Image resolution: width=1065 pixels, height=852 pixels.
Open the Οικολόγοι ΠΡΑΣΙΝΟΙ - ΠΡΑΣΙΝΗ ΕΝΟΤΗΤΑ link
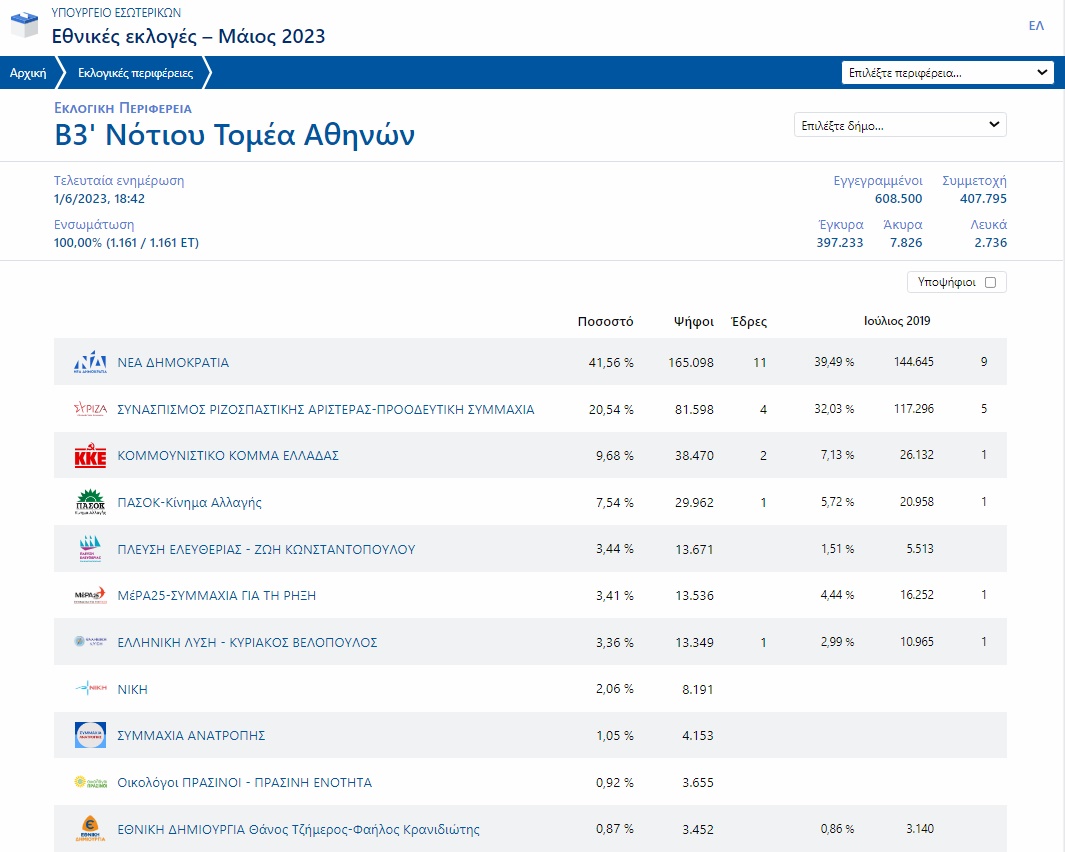[245, 783]
